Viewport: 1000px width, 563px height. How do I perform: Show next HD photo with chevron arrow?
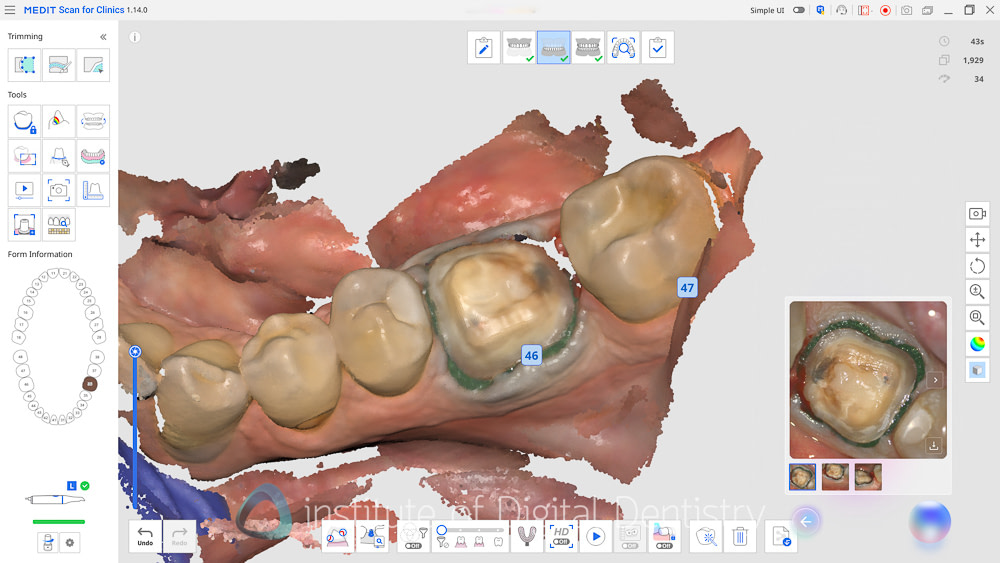[935, 380]
